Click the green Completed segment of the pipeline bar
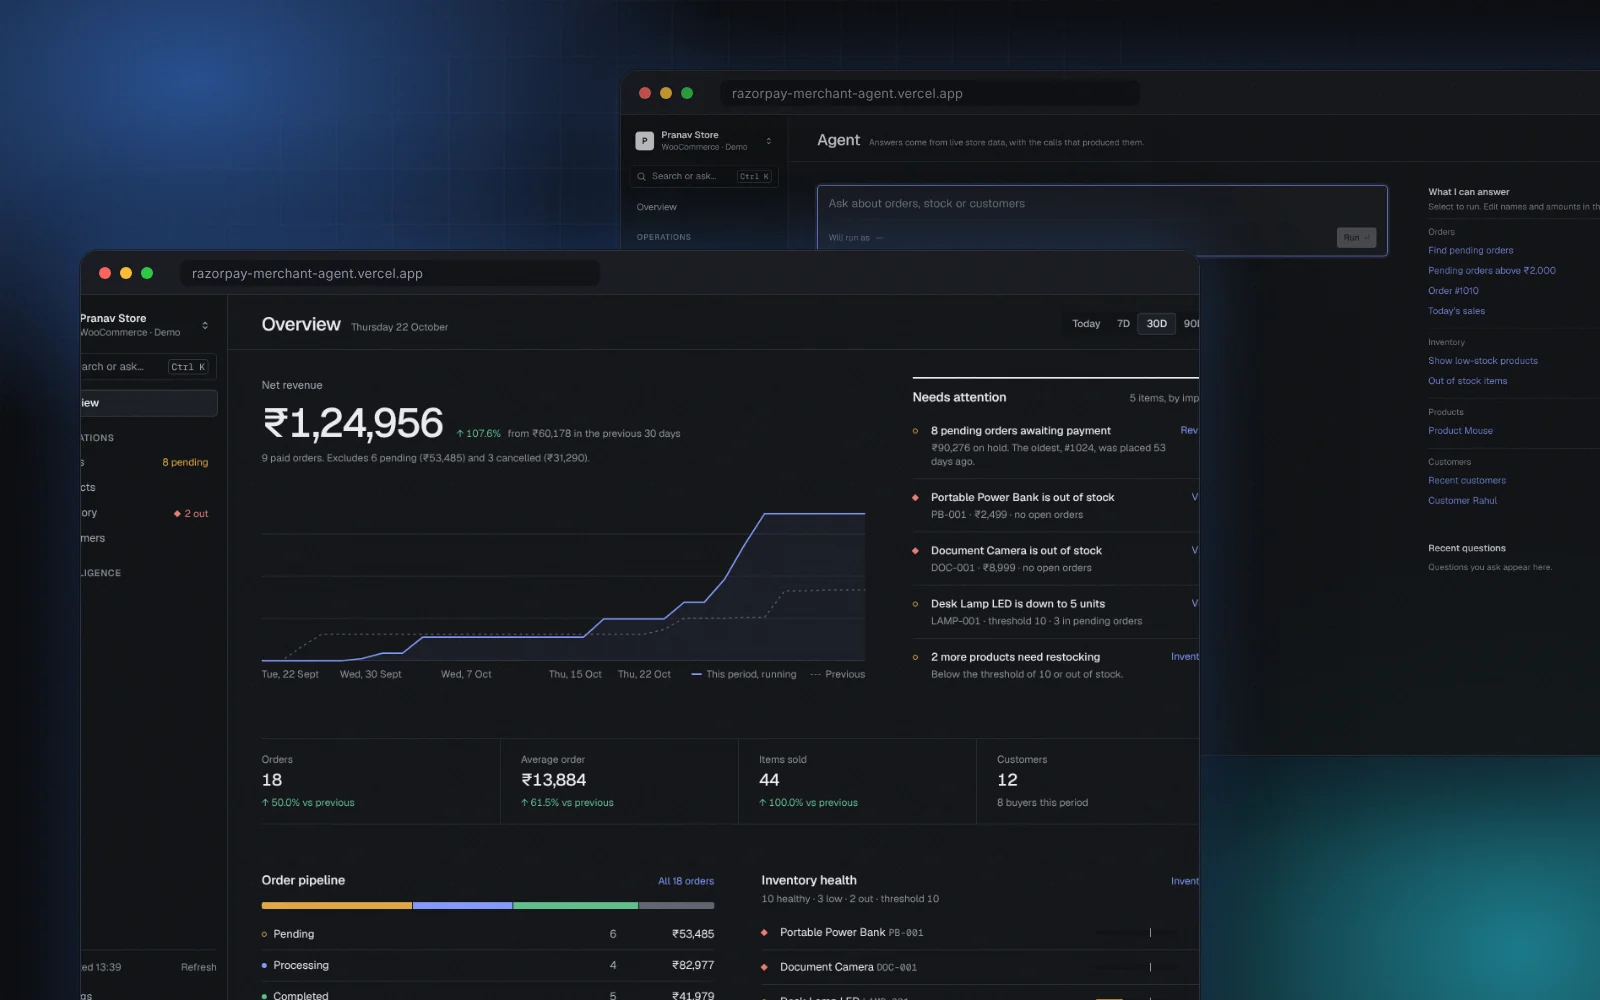 [576, 905]
